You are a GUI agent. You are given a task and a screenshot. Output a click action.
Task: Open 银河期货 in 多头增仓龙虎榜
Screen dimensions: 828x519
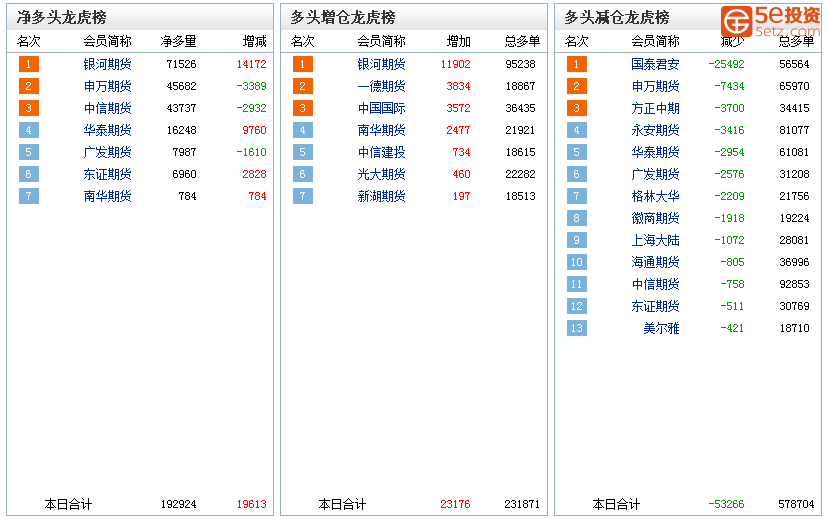pos(381,64)
